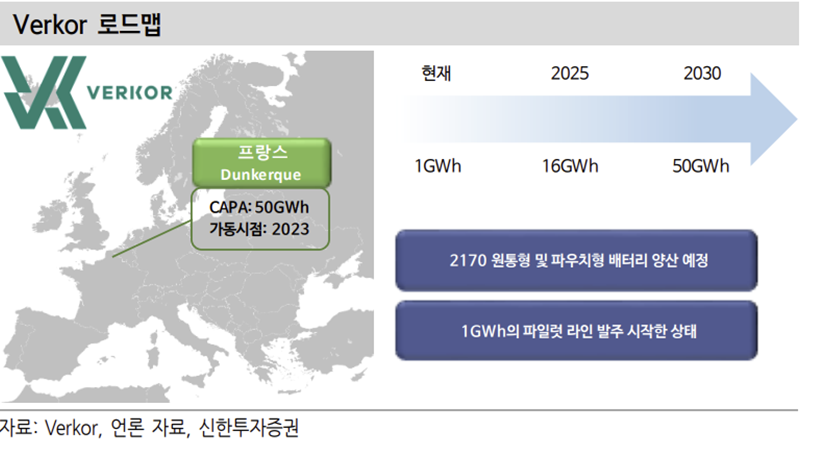The width and height of the screenshot is (822, 453).
Task: Select the 1GWh의 파일럿 라인 발주 box
Action: 577,331
